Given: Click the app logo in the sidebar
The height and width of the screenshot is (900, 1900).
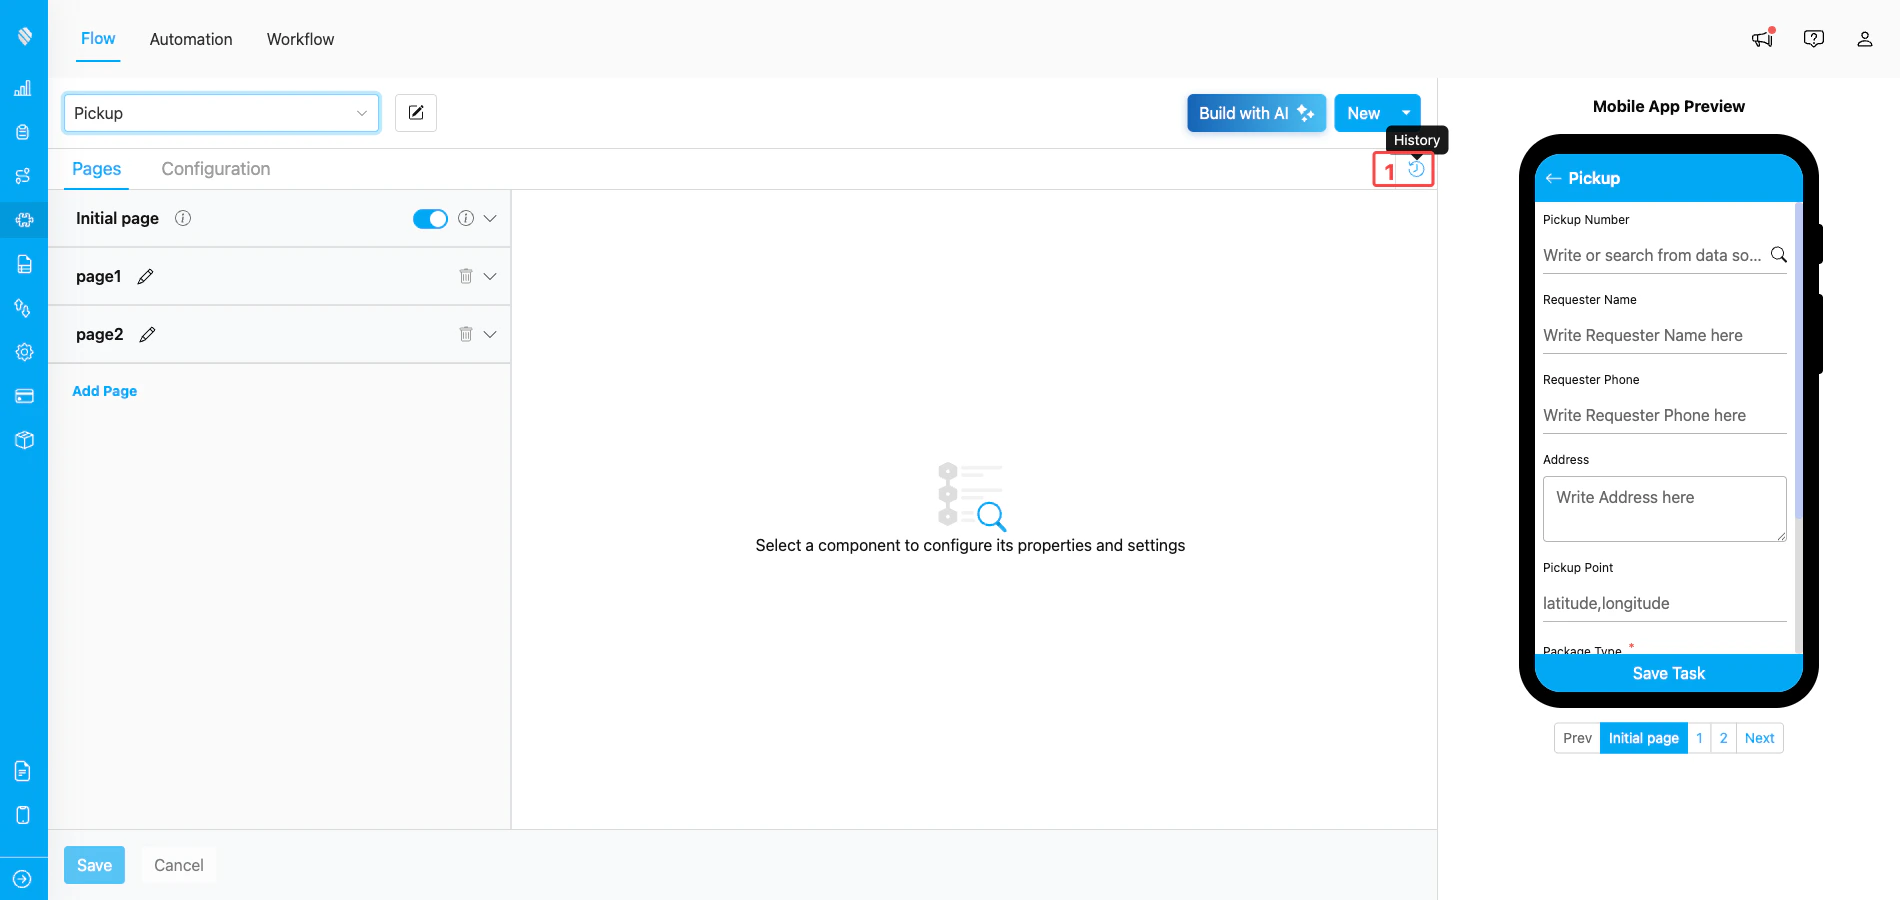Looking at the screenshot, I should click(x=24, y=36).
